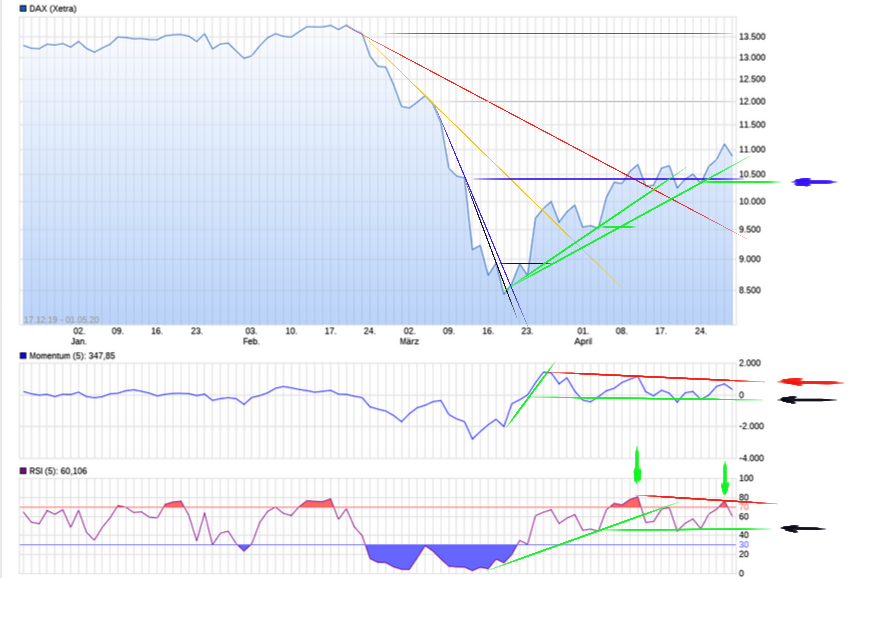Click the red 70 RSI threshold label
The image size is (896, 640).
pos(743,507)
